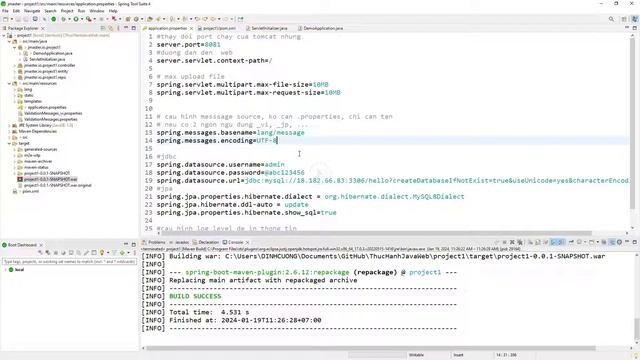Click line 1 comment in editor
640x360 pixels.
pos(229,37)
